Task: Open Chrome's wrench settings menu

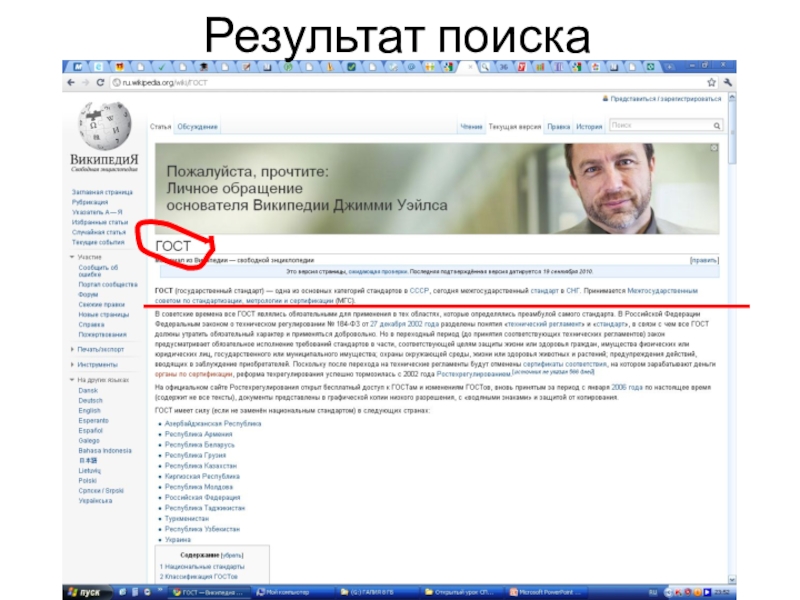Action: 728,82
